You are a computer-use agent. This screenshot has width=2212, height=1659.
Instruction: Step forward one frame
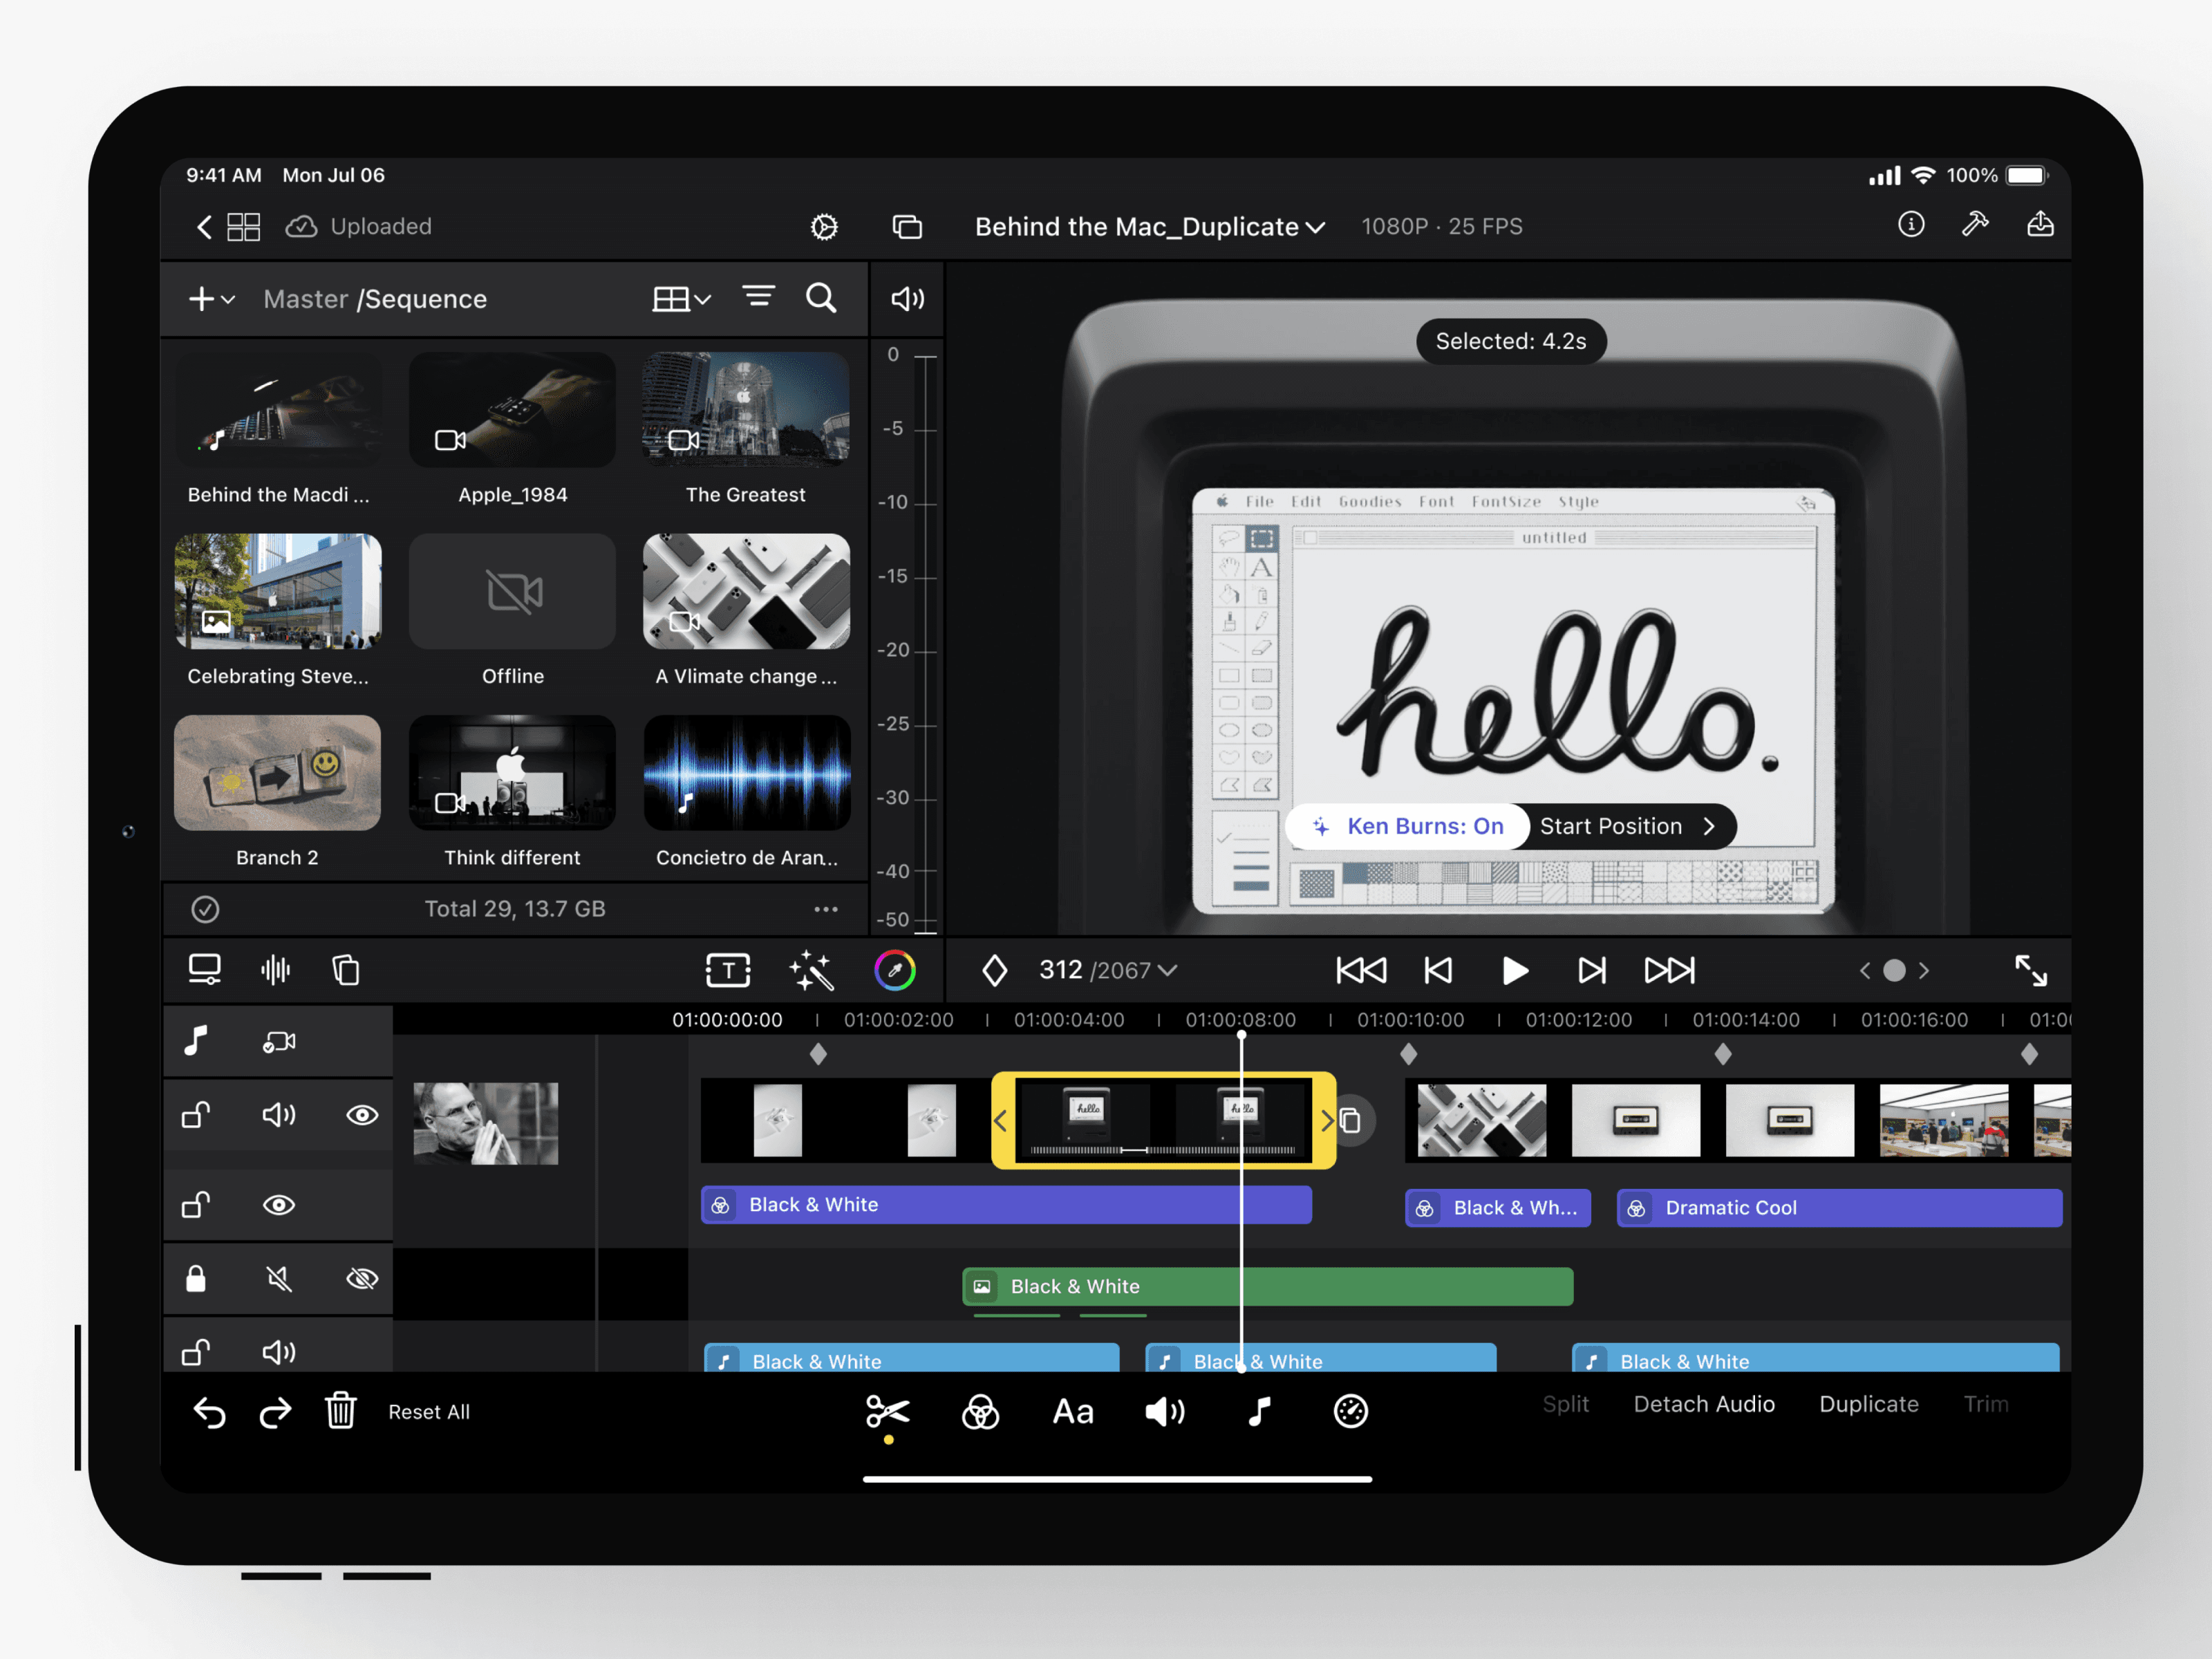click(1592, 970)
